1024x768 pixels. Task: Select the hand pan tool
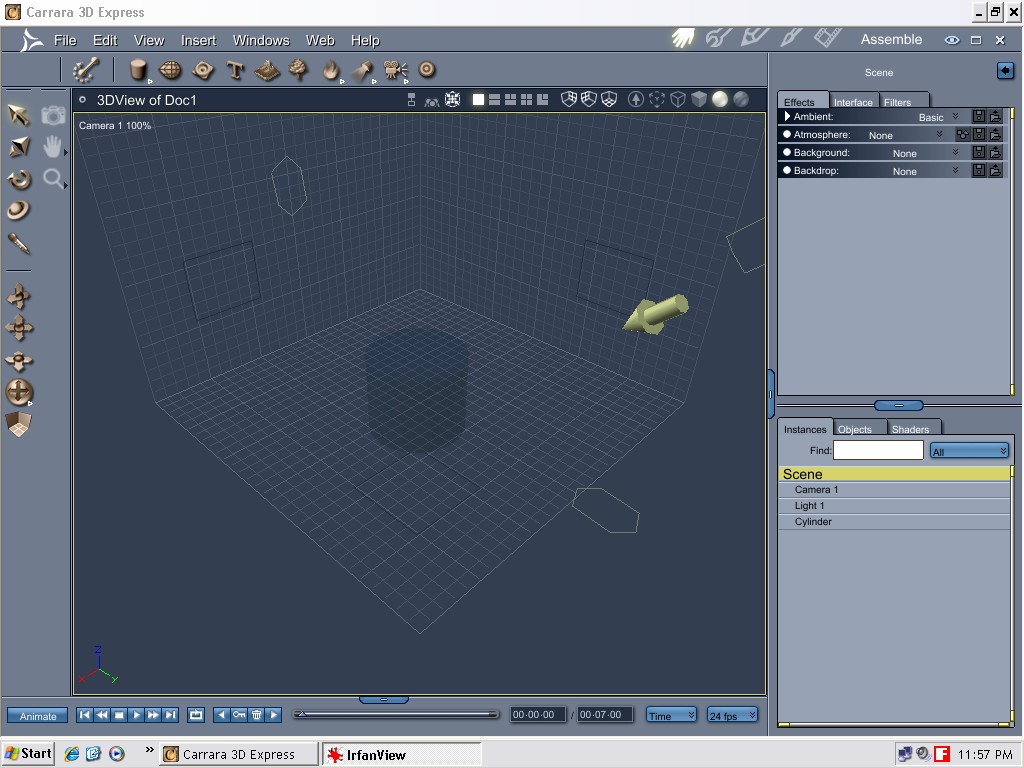[53, 147]
